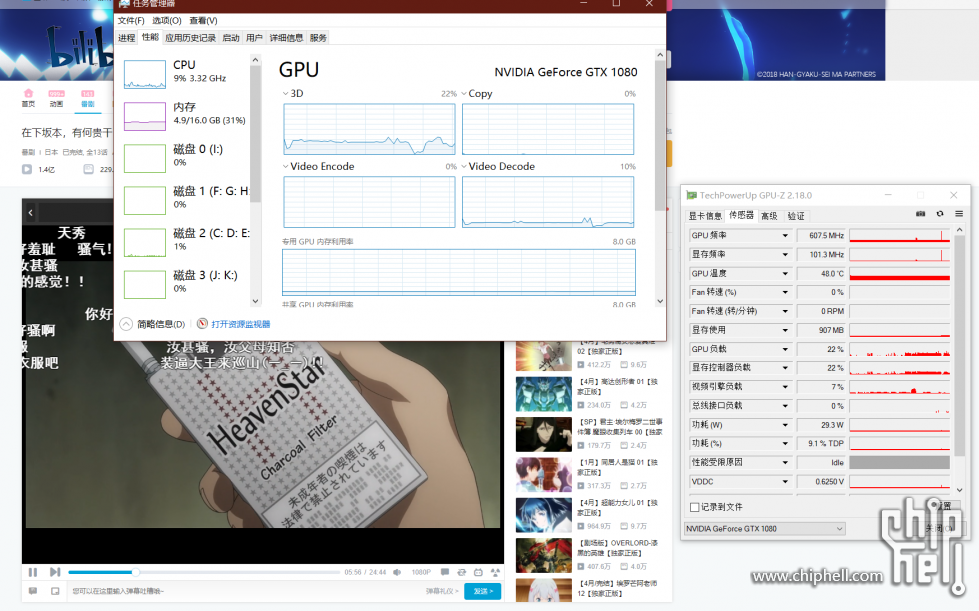
Task: Toggle danmaku display icon in player controls
Action: [x=445, y=572]
